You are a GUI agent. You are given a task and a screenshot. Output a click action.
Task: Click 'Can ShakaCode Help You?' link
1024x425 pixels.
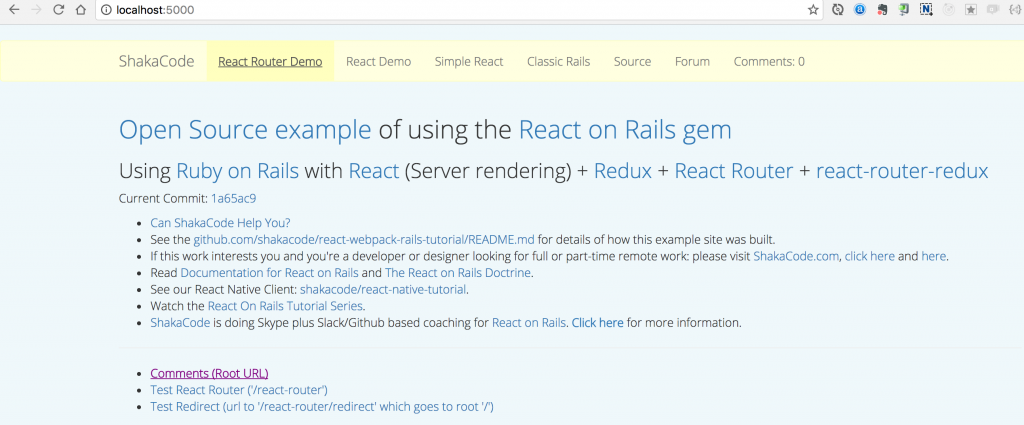pyautogui.click(x=221, y=223)
